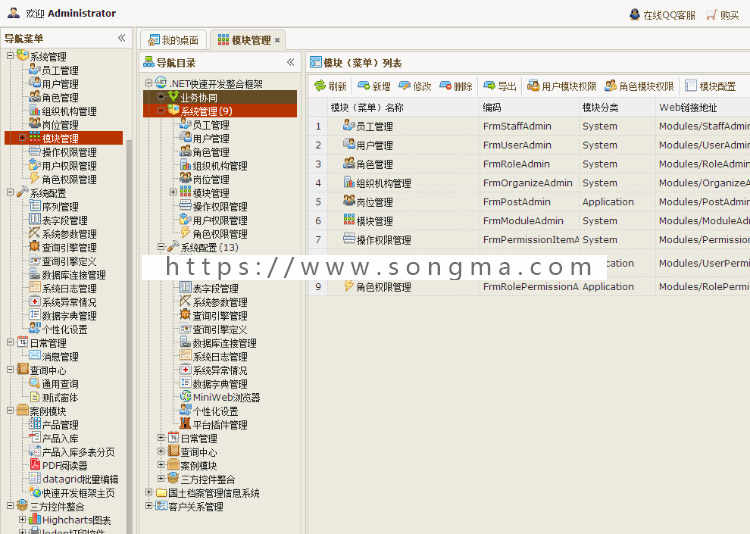
Task: Click the 删除 delete toolbar button
Action: [x=456, y=86]
